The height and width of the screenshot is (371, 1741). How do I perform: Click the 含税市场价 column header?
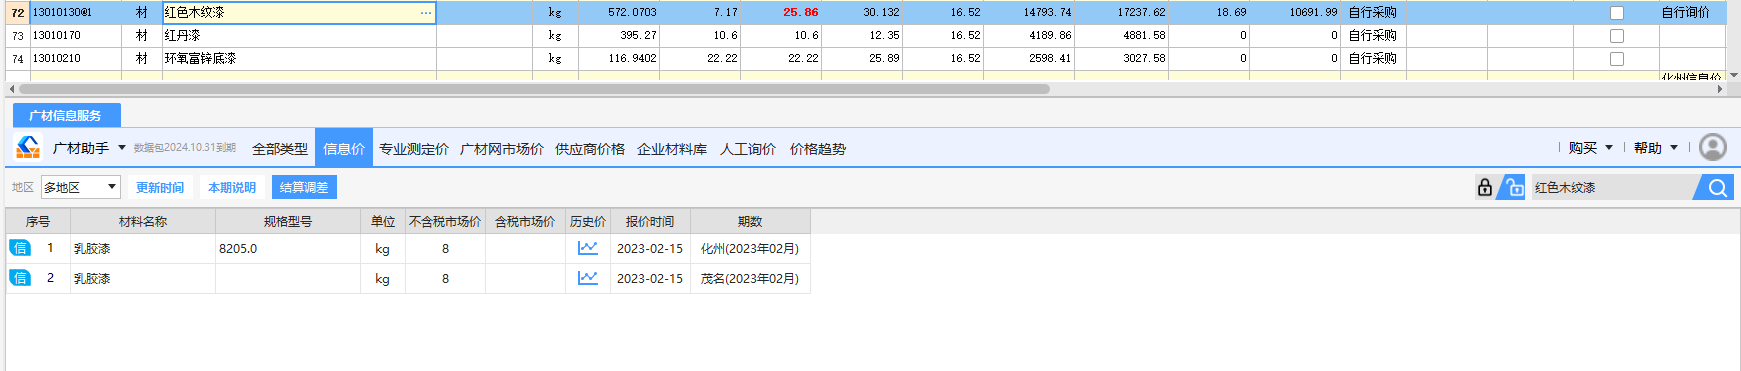pyautogui.click(x=525, y=221)
